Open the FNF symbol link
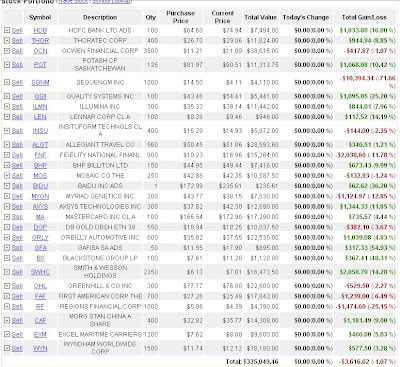This screenshot has width=400, height=367. tap(40, 155)
